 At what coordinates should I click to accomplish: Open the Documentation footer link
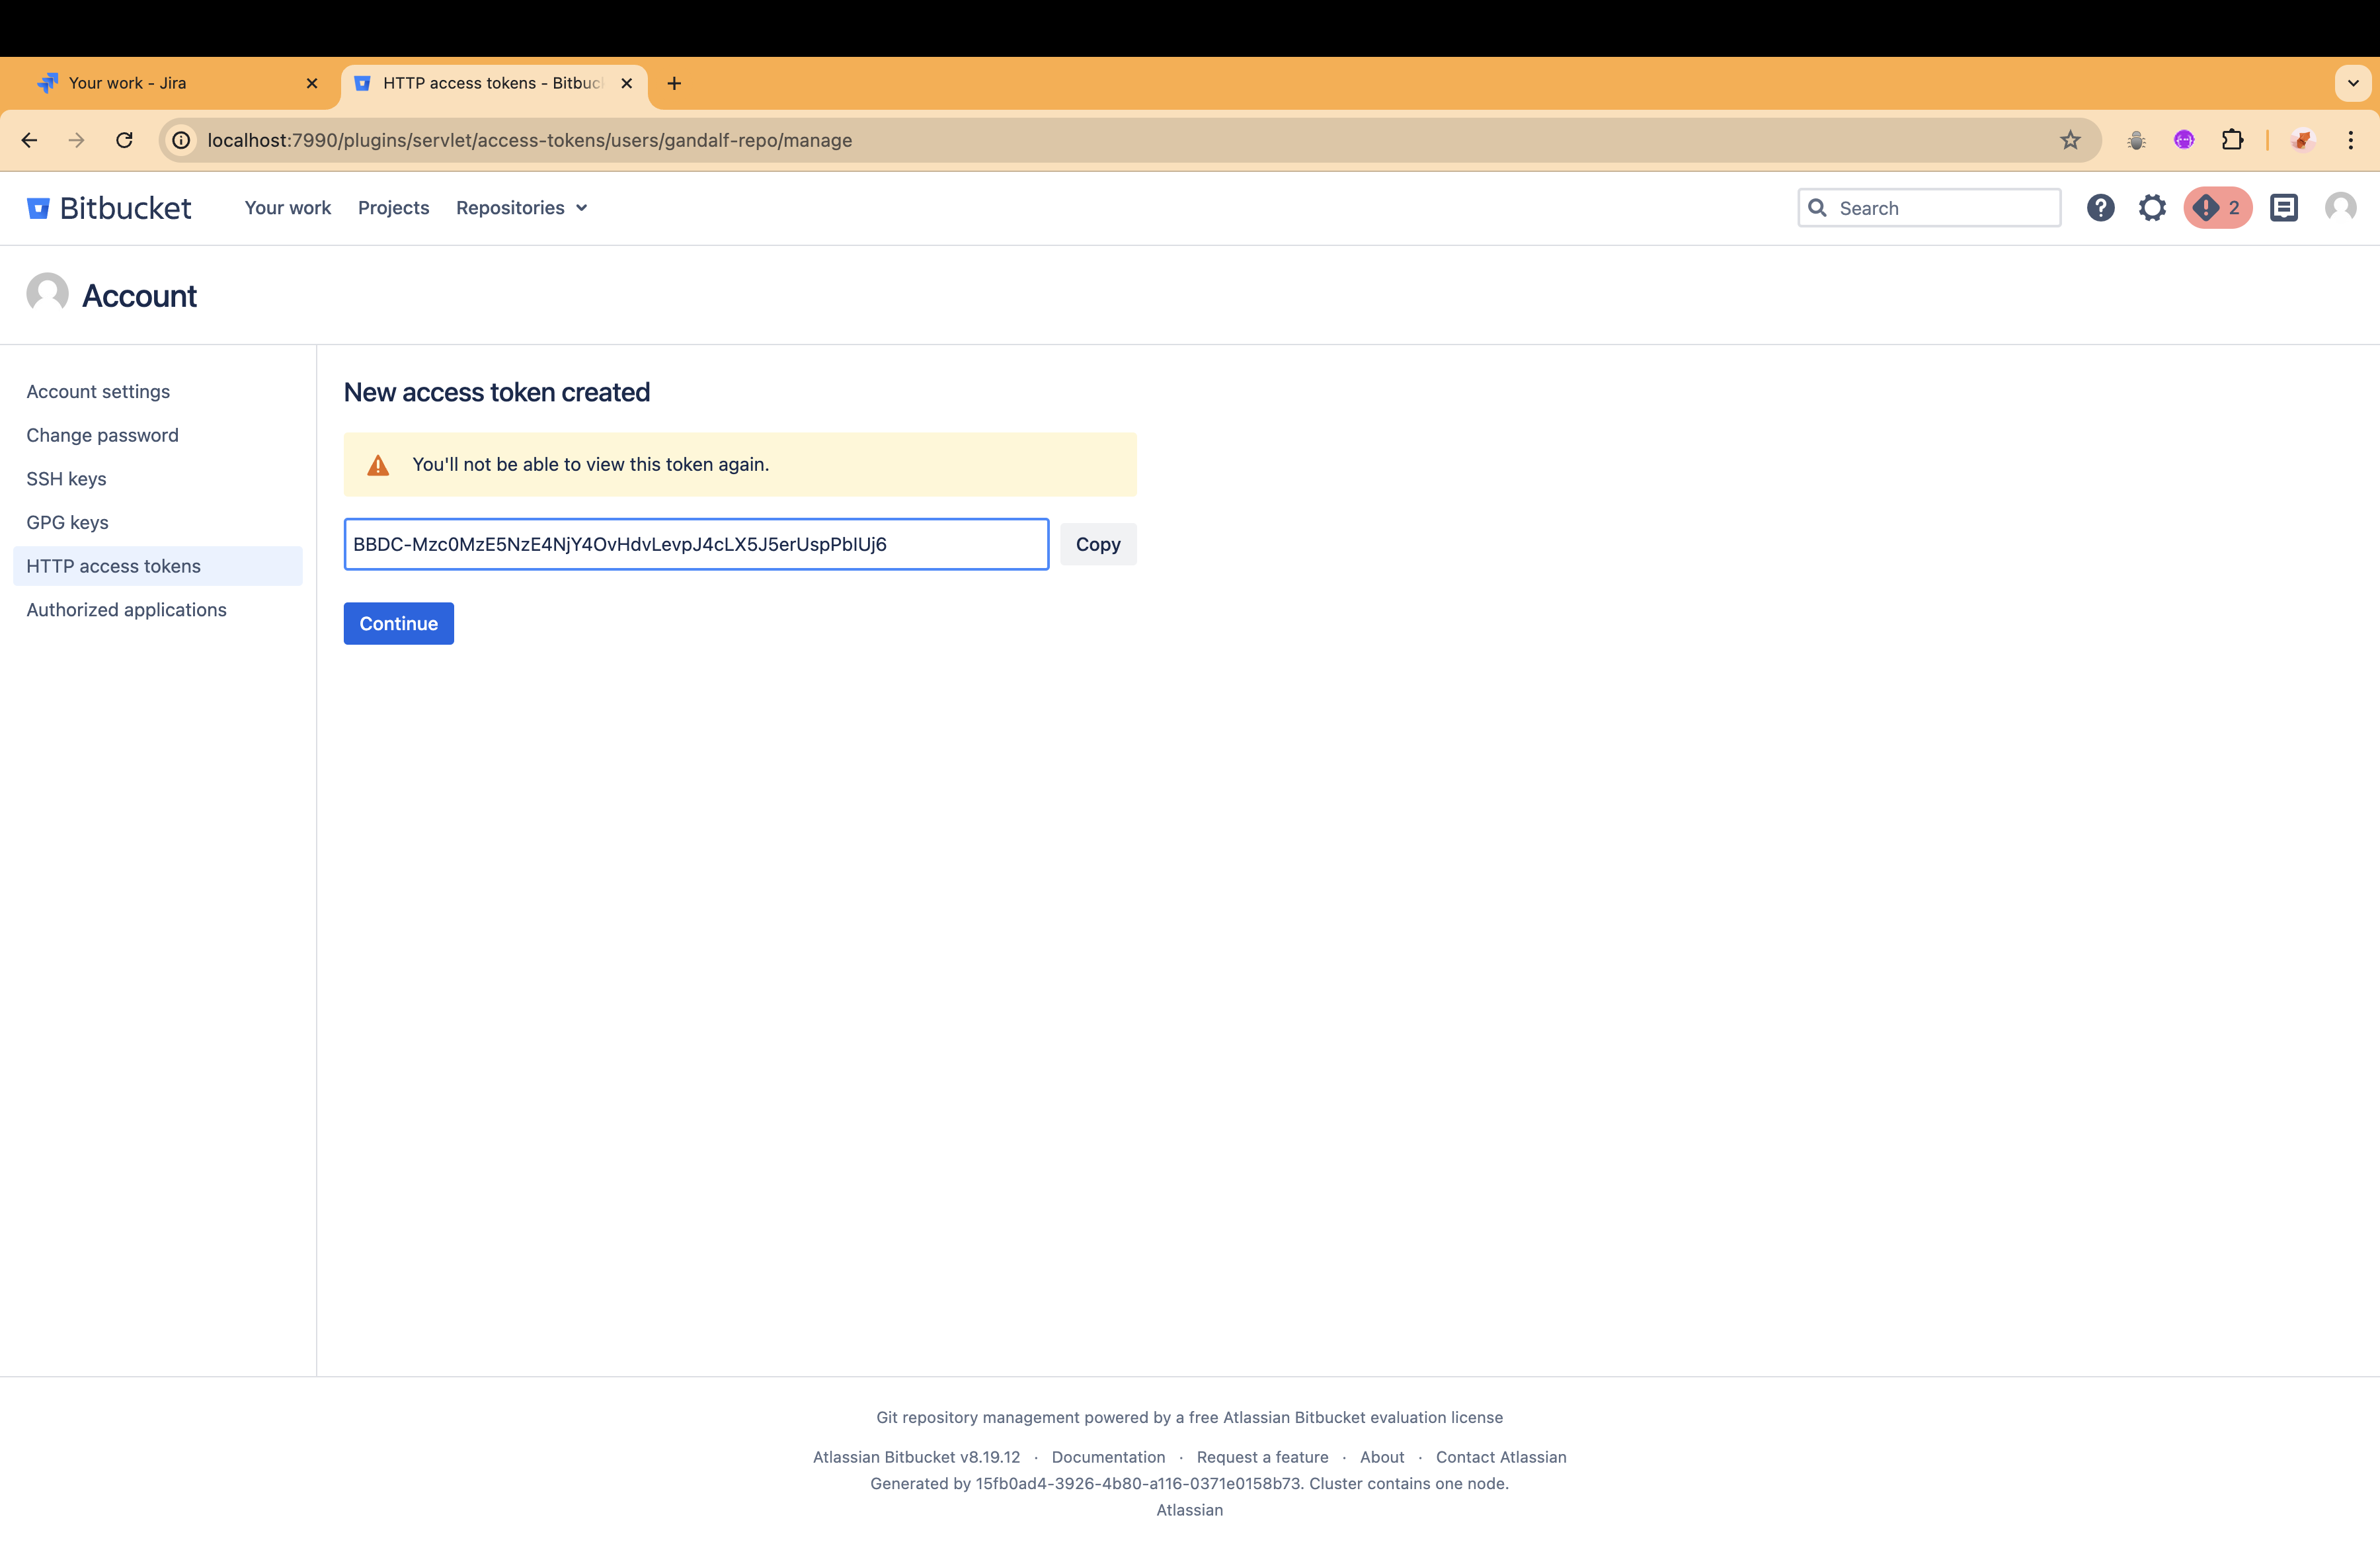pos(1108,1457)
